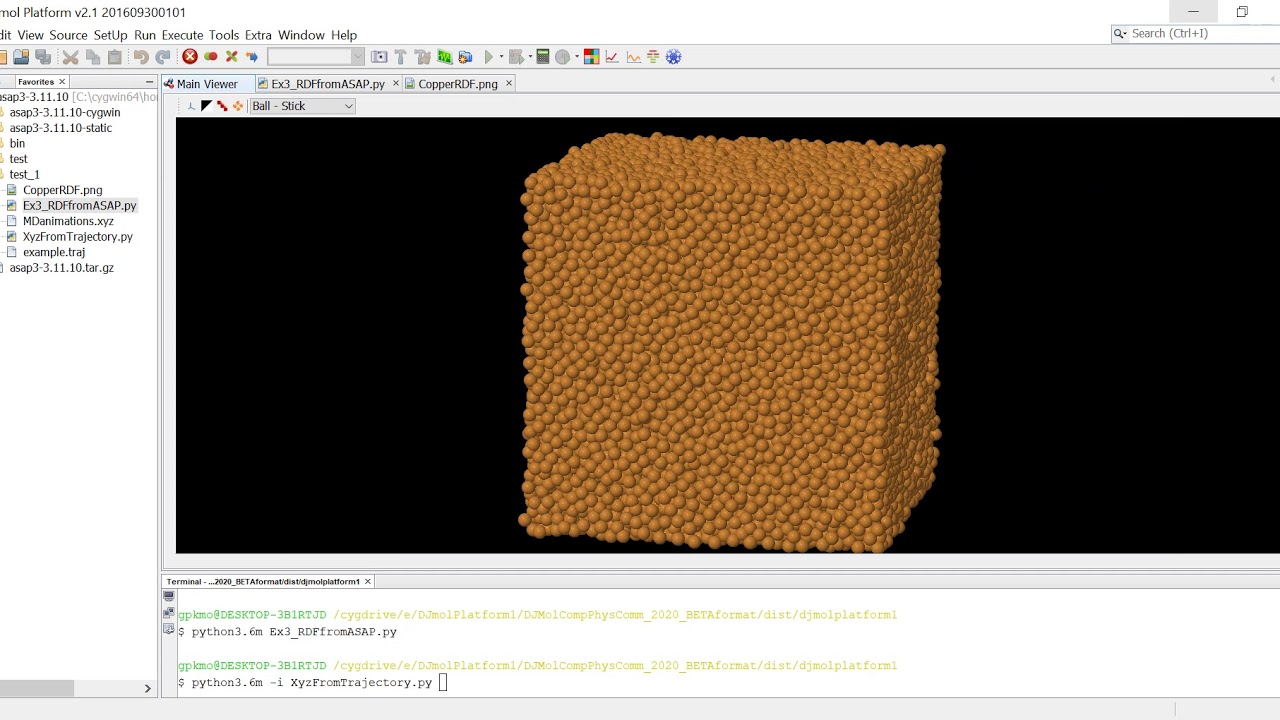Close the Terminal tab
Viewport: 1280px width, 720px height.
click(x=368, y=581)
